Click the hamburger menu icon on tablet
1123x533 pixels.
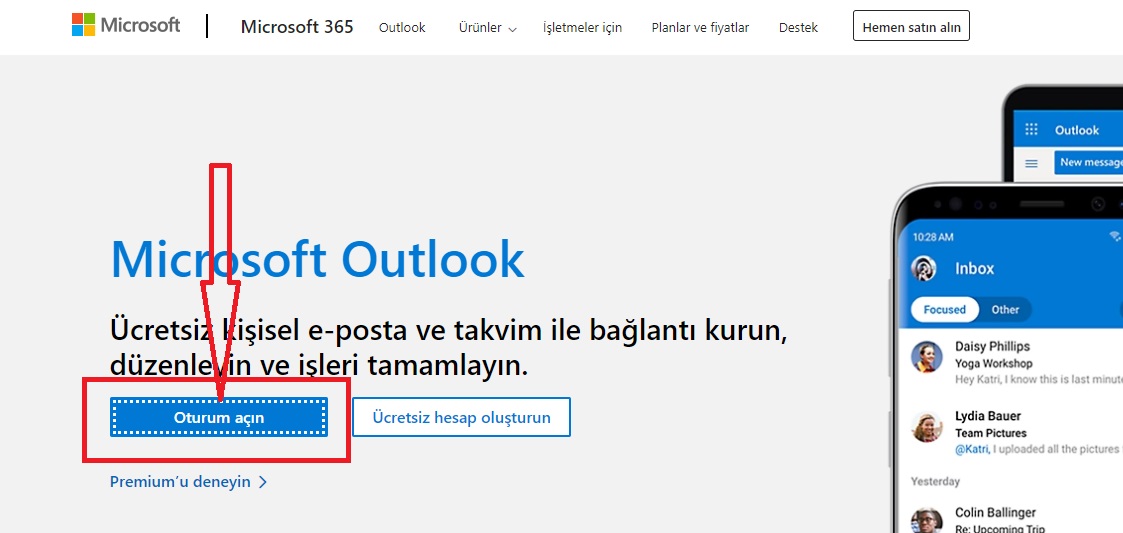click(x=1031, y=163)
